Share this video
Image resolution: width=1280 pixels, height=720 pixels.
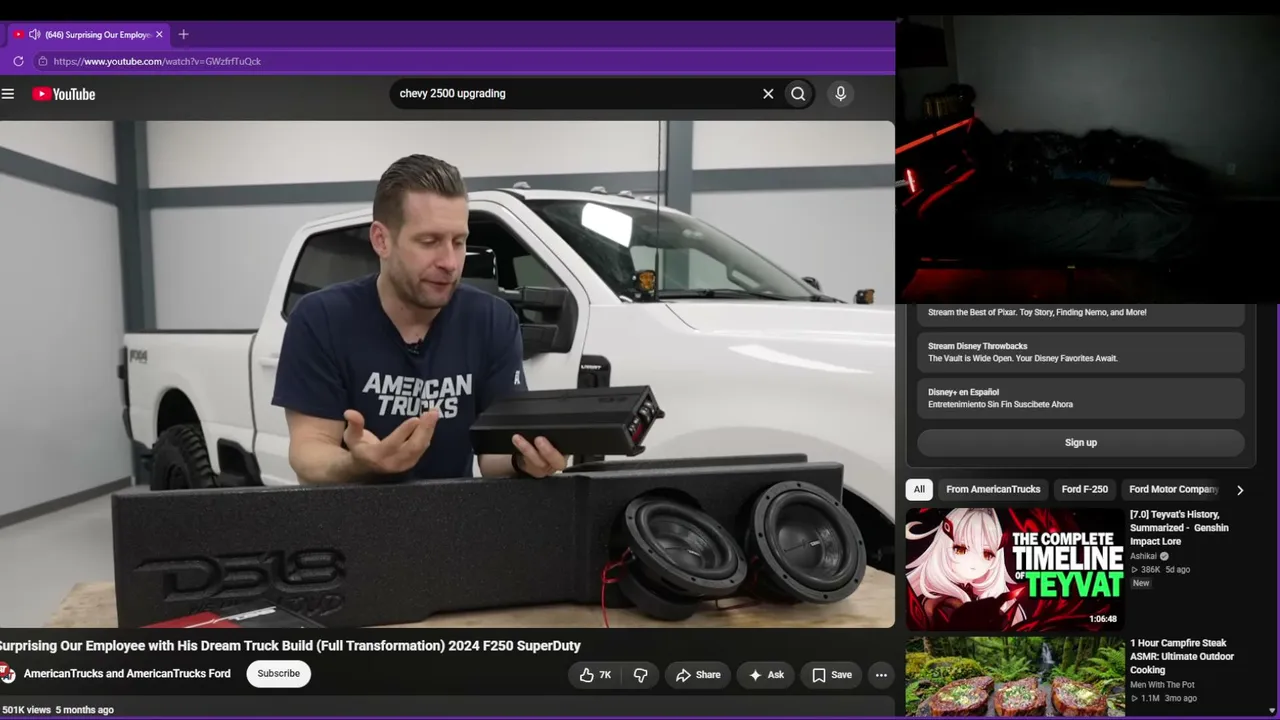[x=698, y=675]
